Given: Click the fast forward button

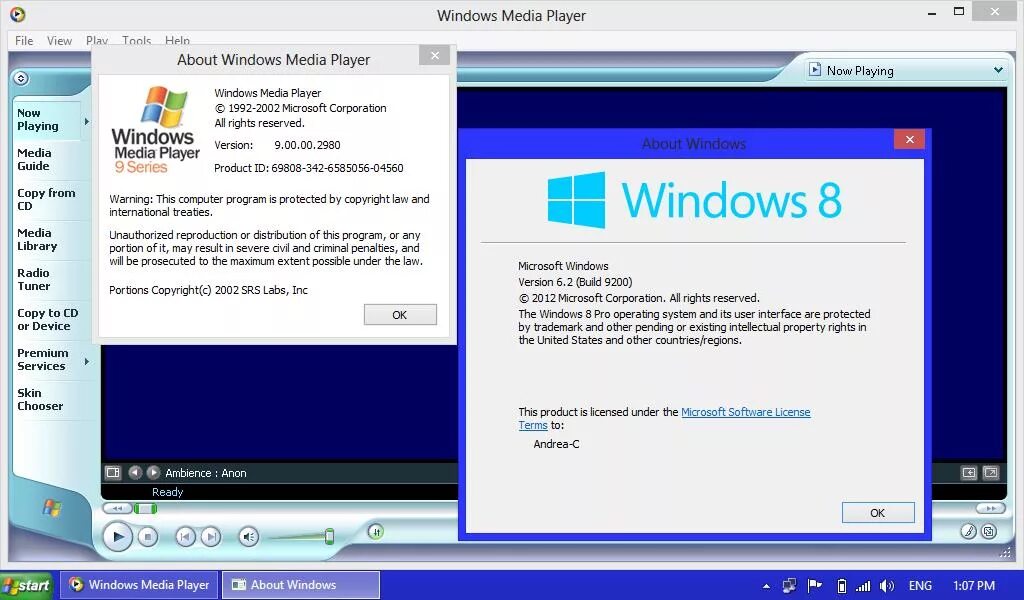Looking at the screenshot, I should 991,509.
